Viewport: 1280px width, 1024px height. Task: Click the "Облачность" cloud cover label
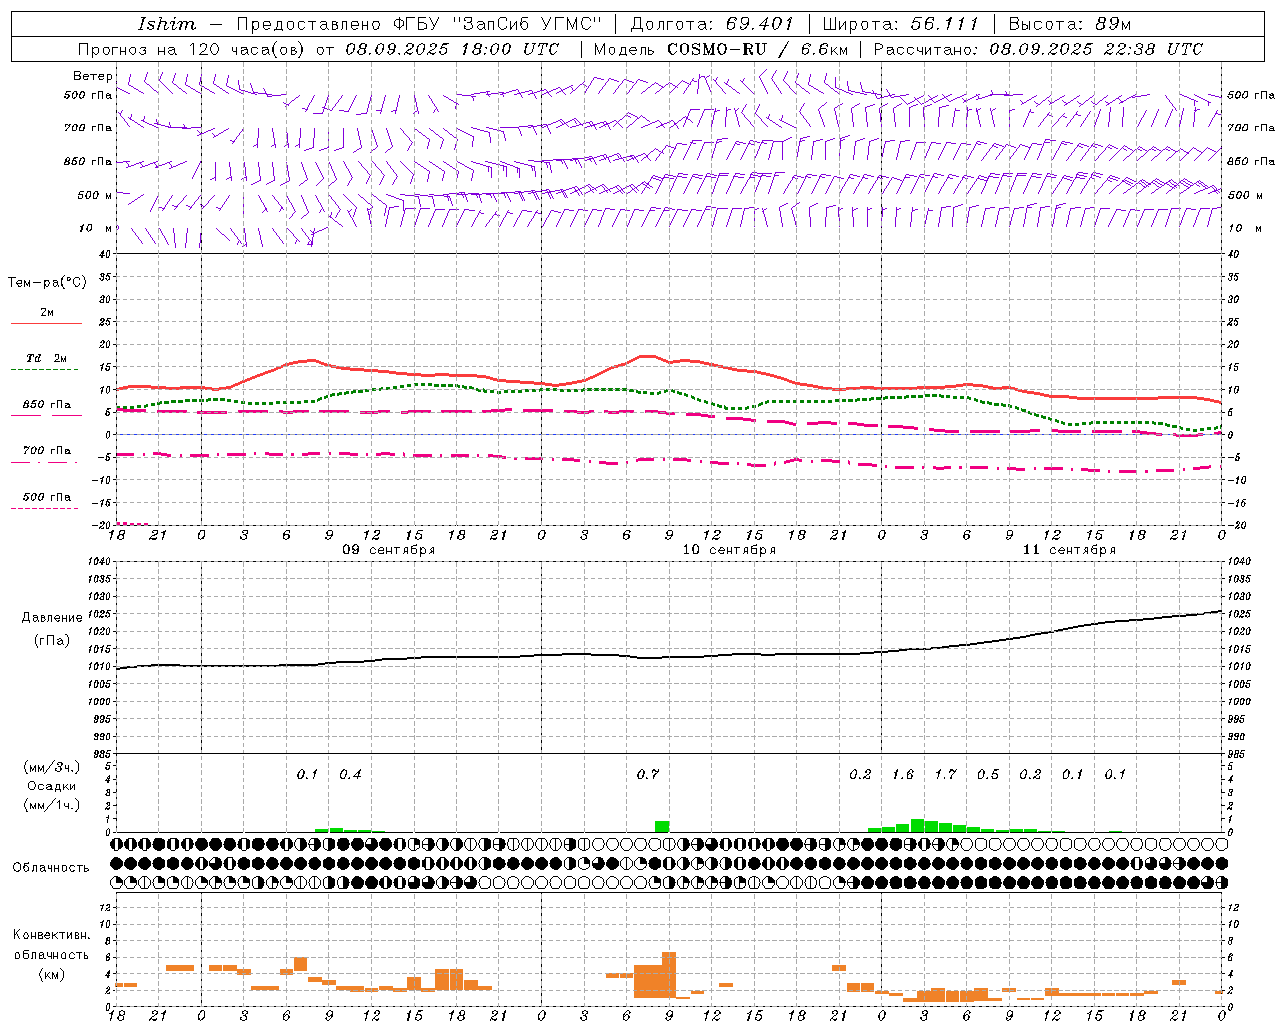[51, 868]
